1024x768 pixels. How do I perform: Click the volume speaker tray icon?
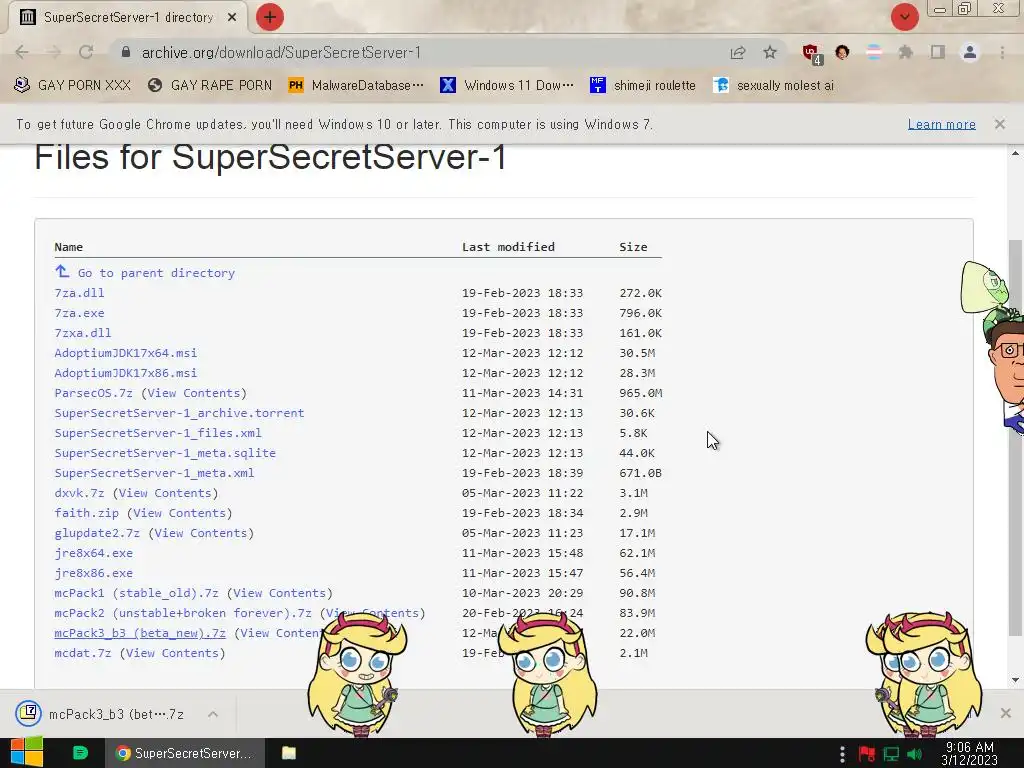pos(914,754)
